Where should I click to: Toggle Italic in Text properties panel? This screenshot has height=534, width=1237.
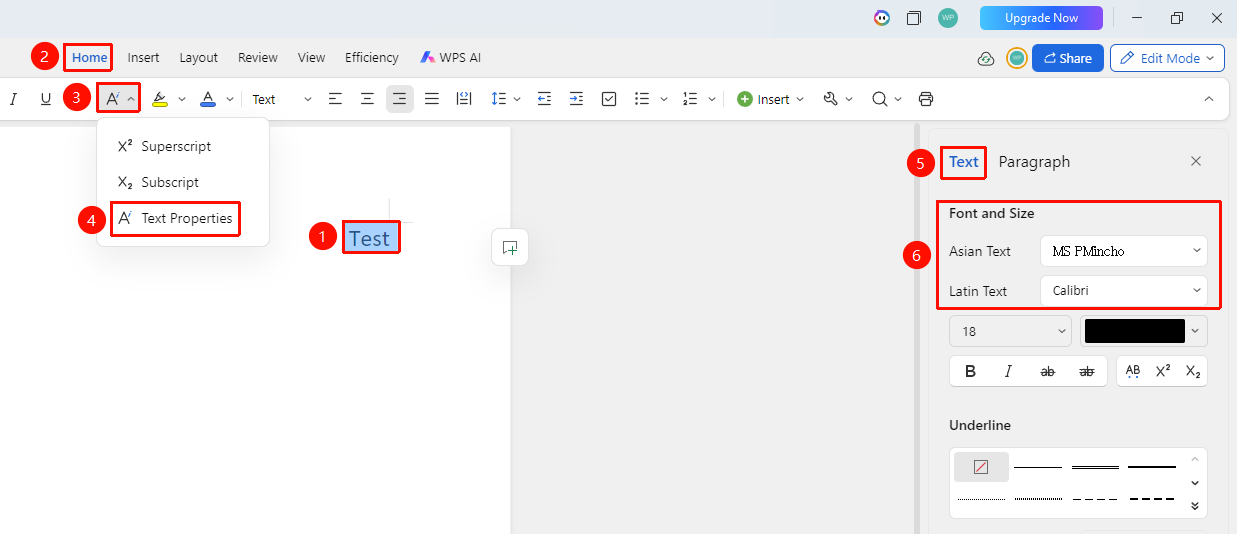click(1008, 371)
